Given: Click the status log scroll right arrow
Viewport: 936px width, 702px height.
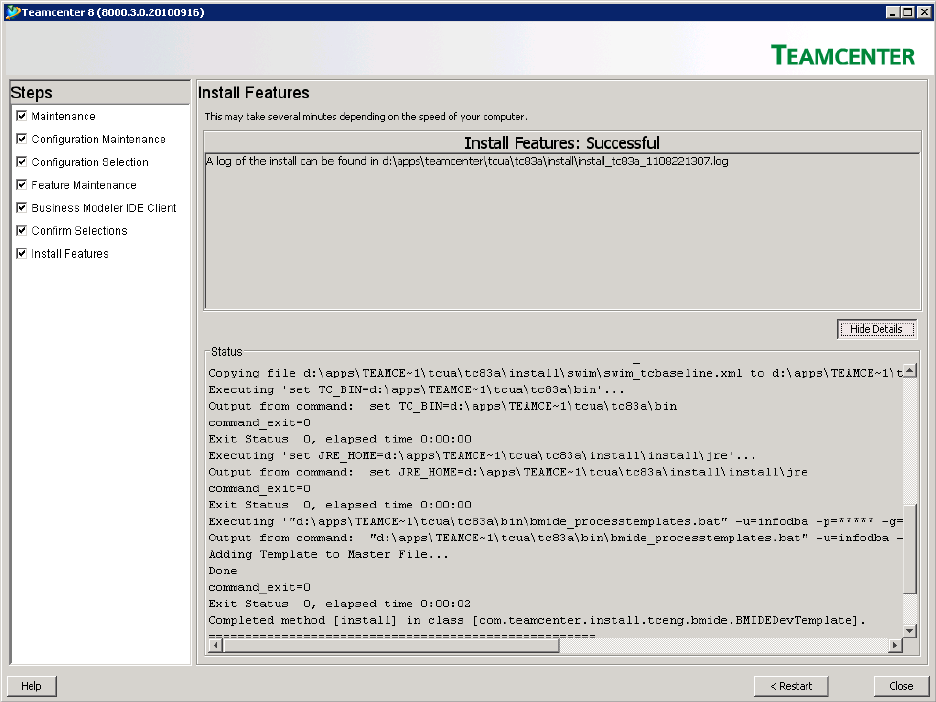Looking at the screenshot, I should coord(895,645).
